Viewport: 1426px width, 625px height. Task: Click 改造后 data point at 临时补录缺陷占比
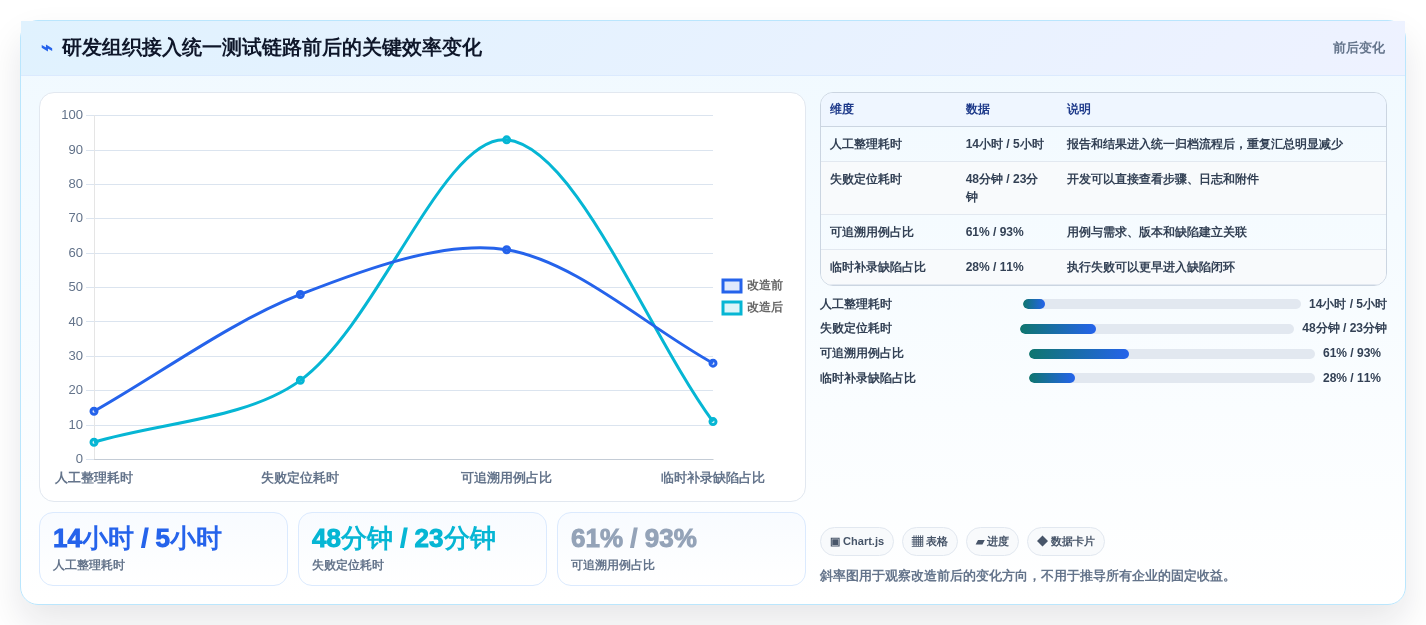[713, 422]
